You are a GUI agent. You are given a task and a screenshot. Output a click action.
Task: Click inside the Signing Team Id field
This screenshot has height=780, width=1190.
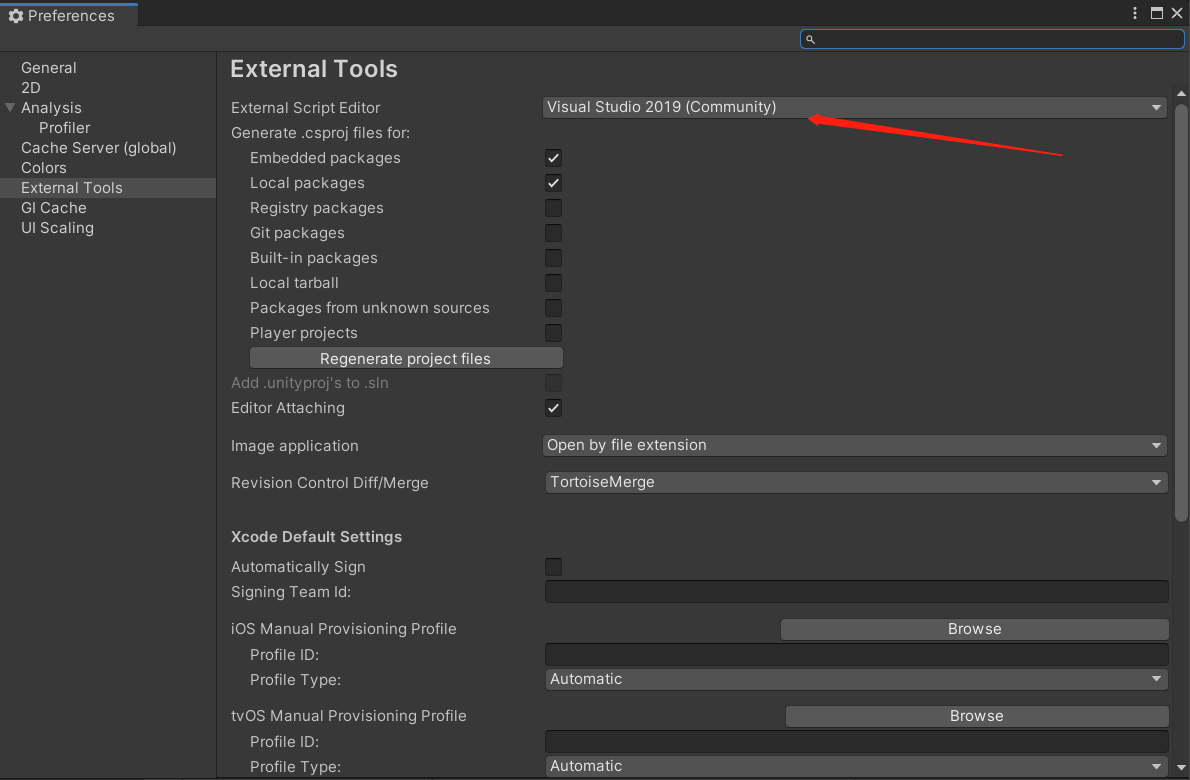click(x=855, y=591)
